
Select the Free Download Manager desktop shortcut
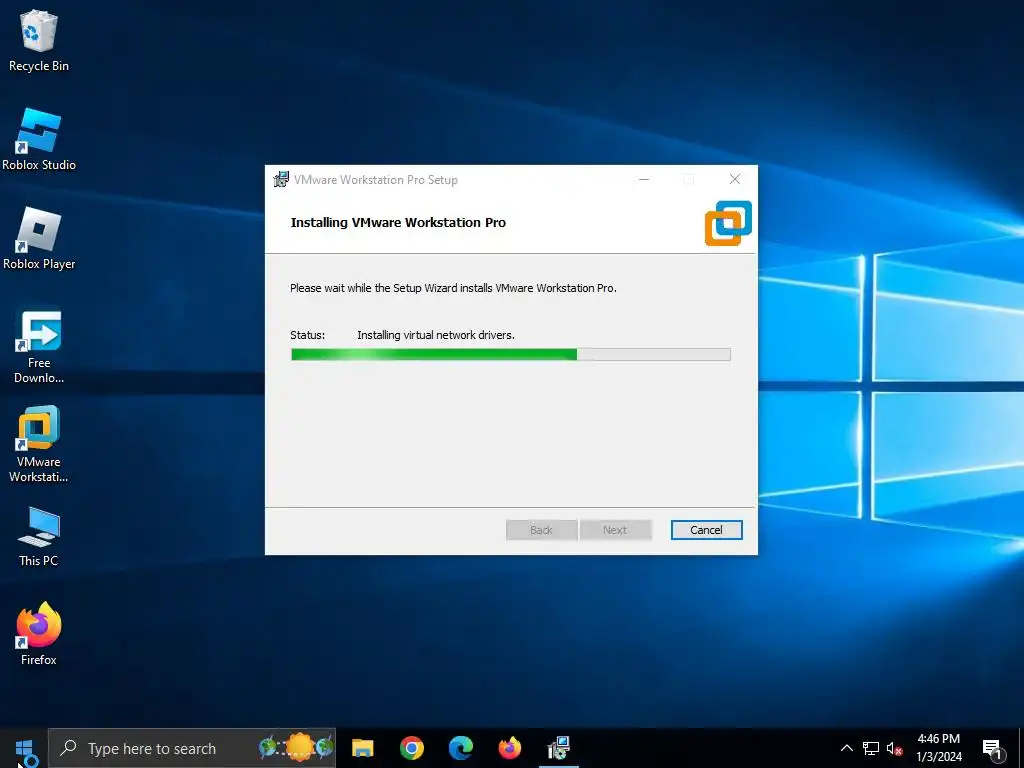[39, 345]
